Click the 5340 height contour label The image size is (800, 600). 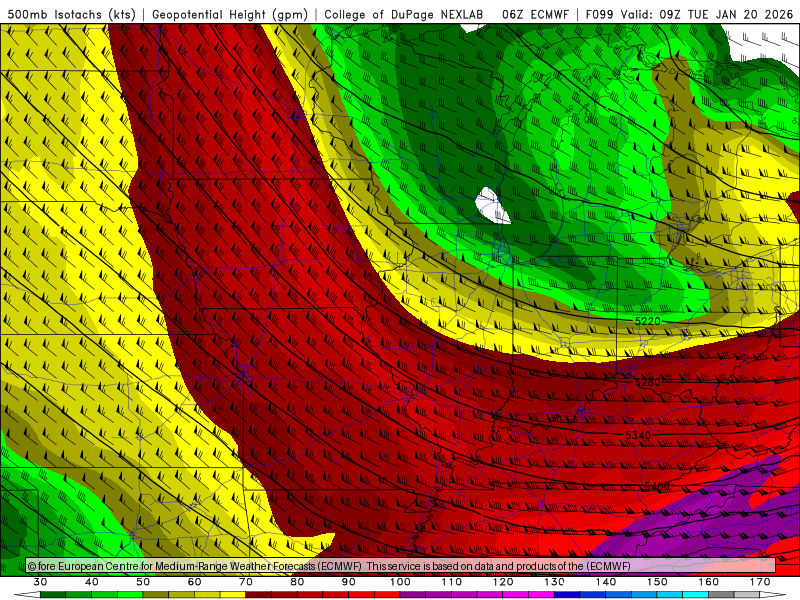coord(638,435)
